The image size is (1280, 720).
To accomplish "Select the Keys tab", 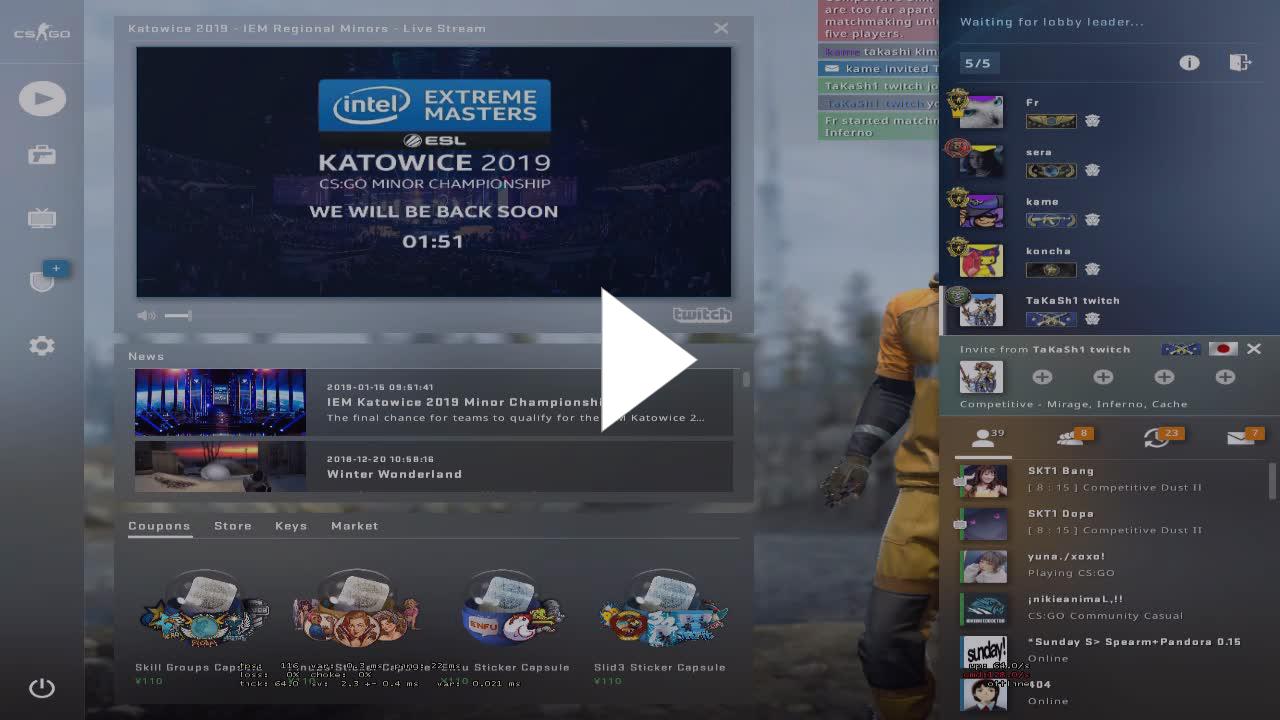I will tap(291, 526).
